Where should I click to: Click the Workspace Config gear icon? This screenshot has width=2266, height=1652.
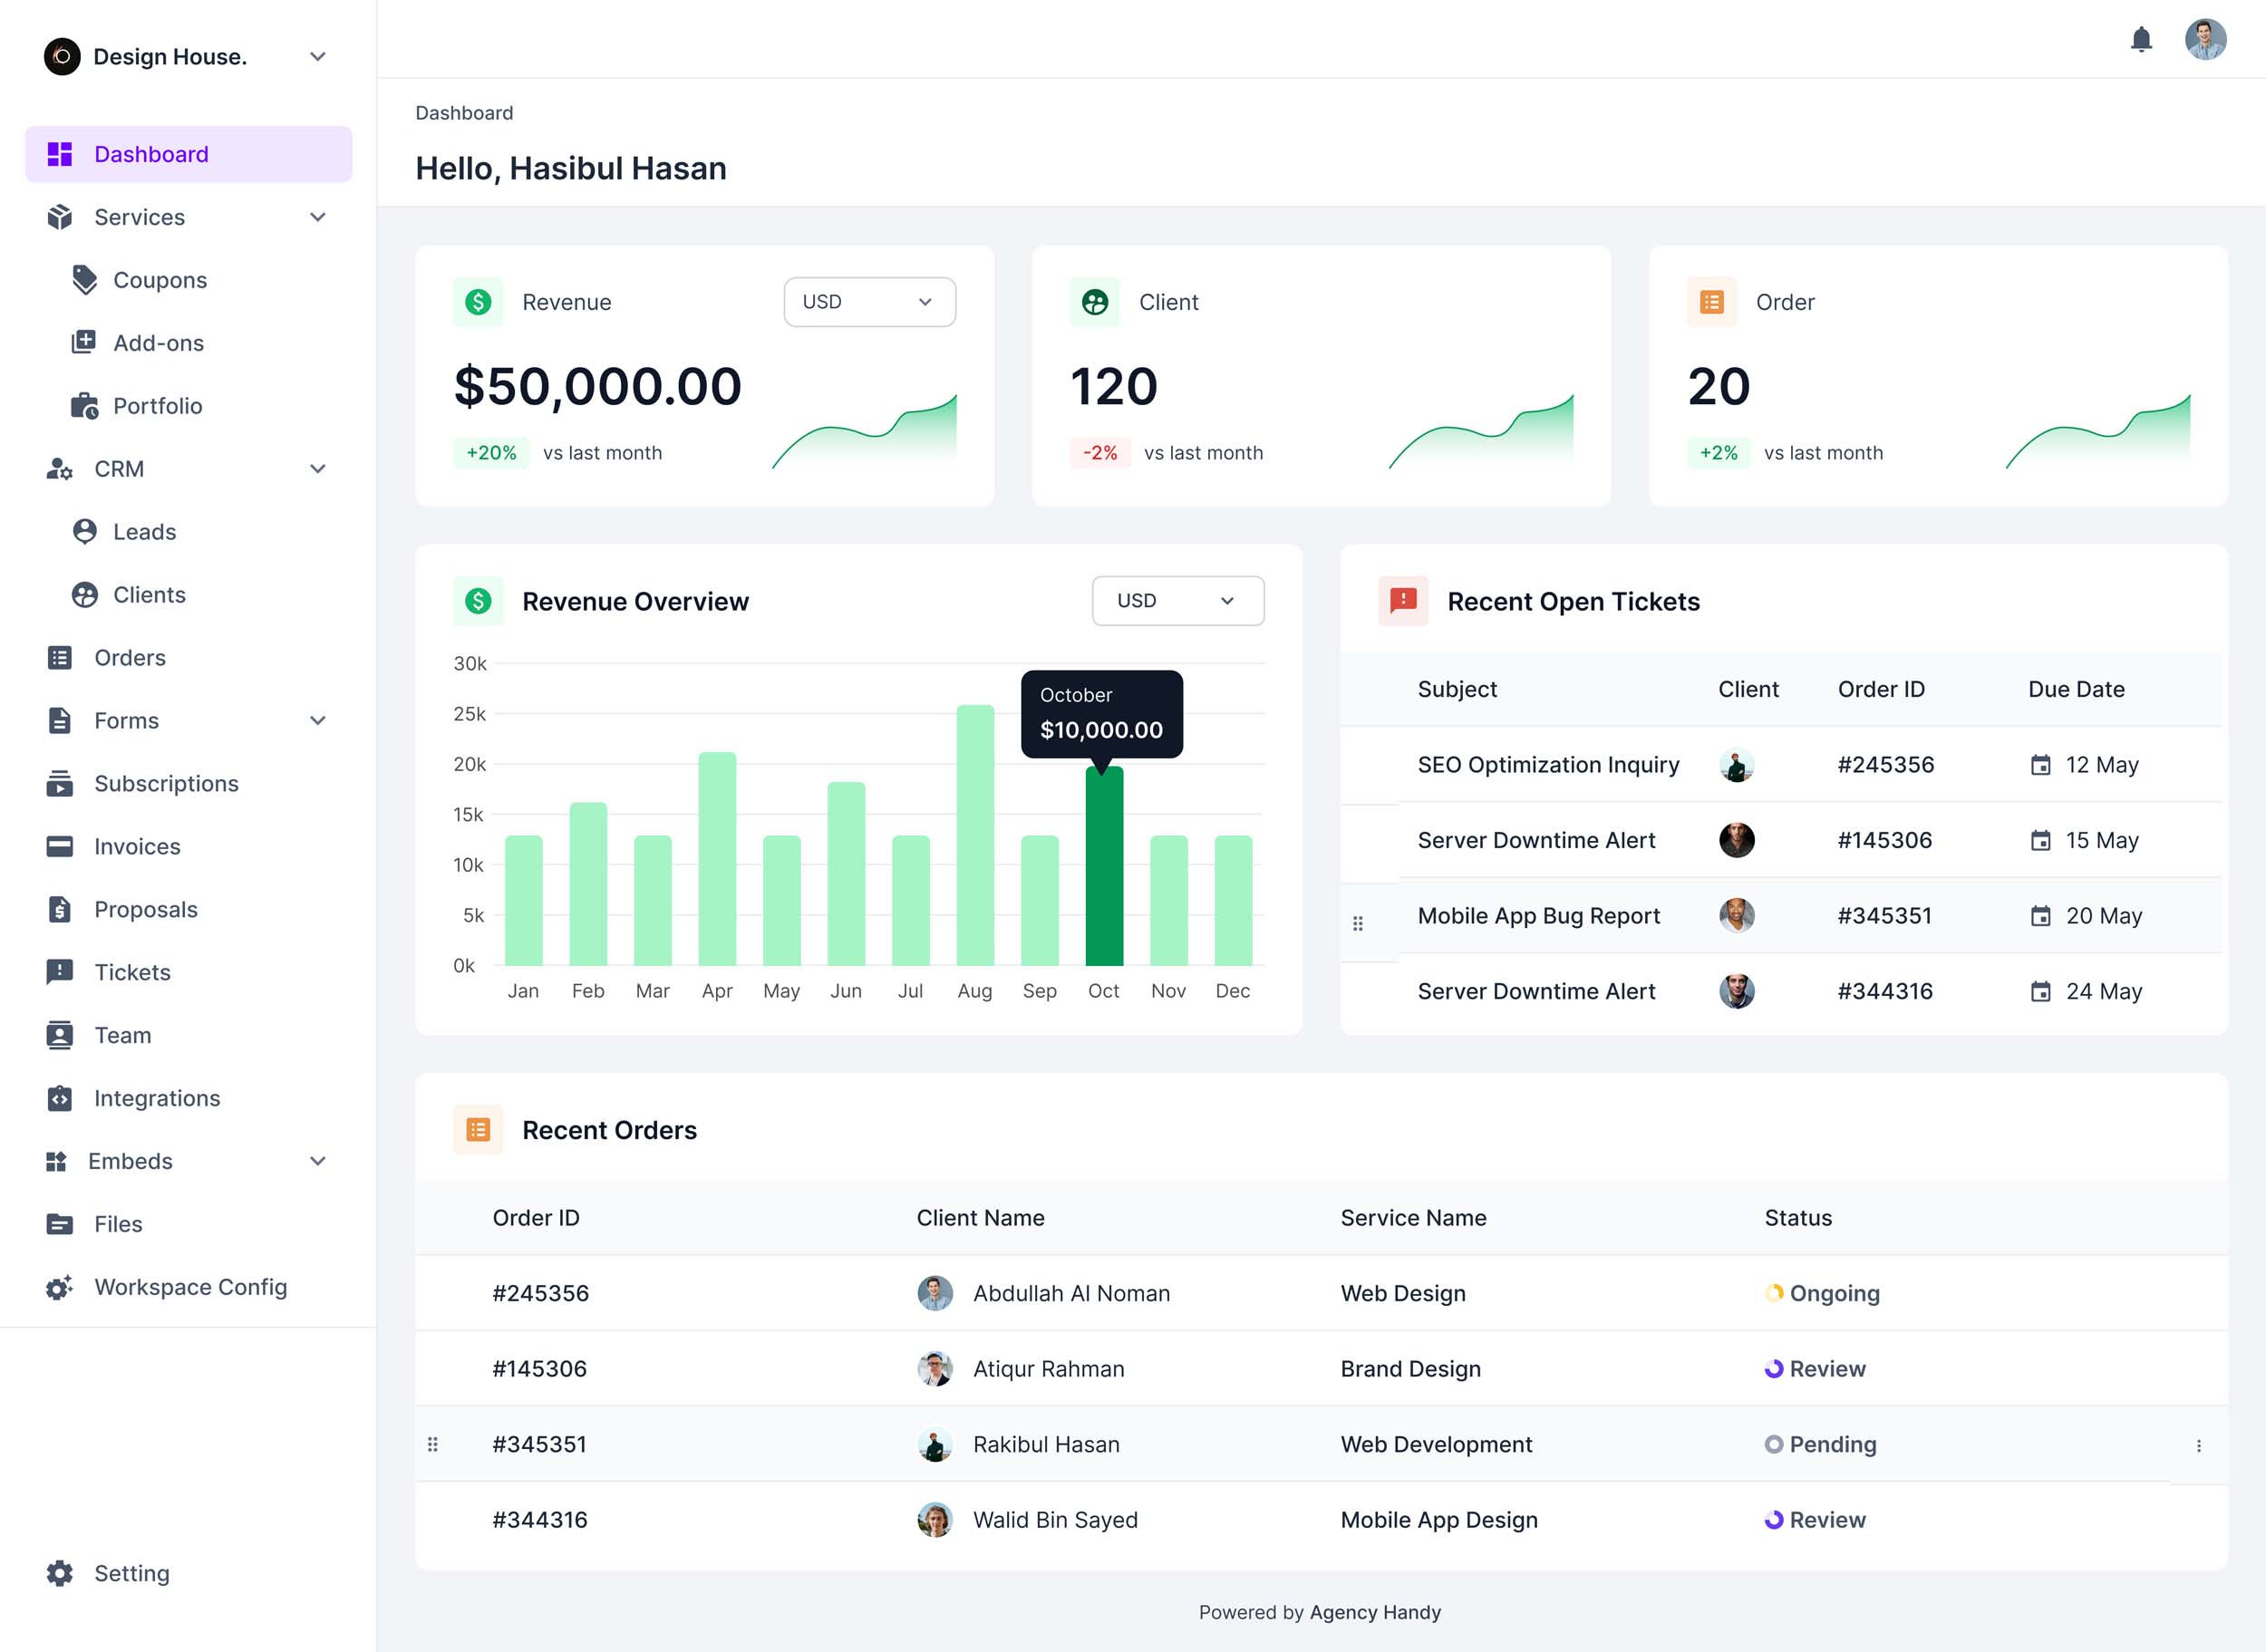pos(60,1287)
